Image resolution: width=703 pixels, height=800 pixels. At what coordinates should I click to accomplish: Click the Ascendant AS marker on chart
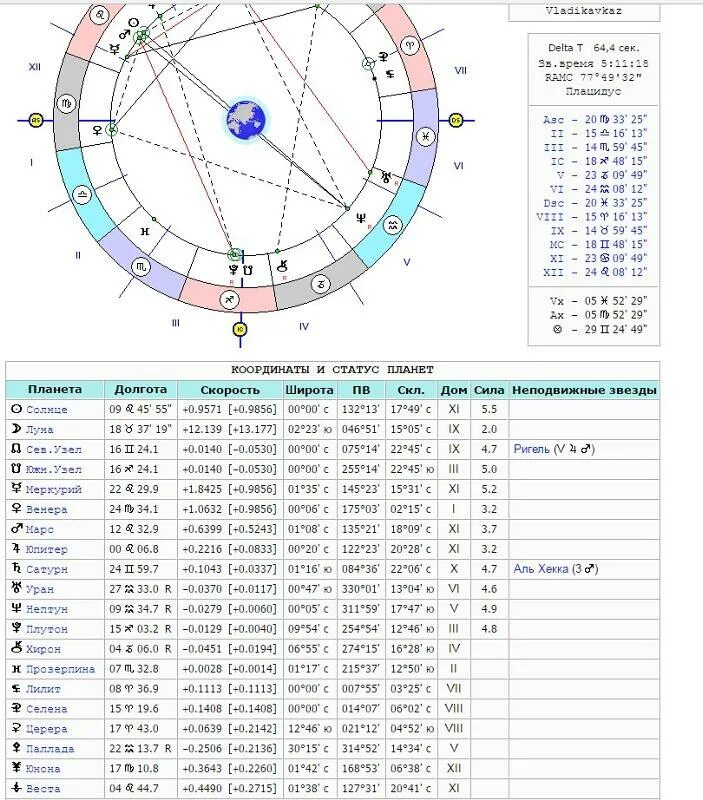[x=36, y=120]
